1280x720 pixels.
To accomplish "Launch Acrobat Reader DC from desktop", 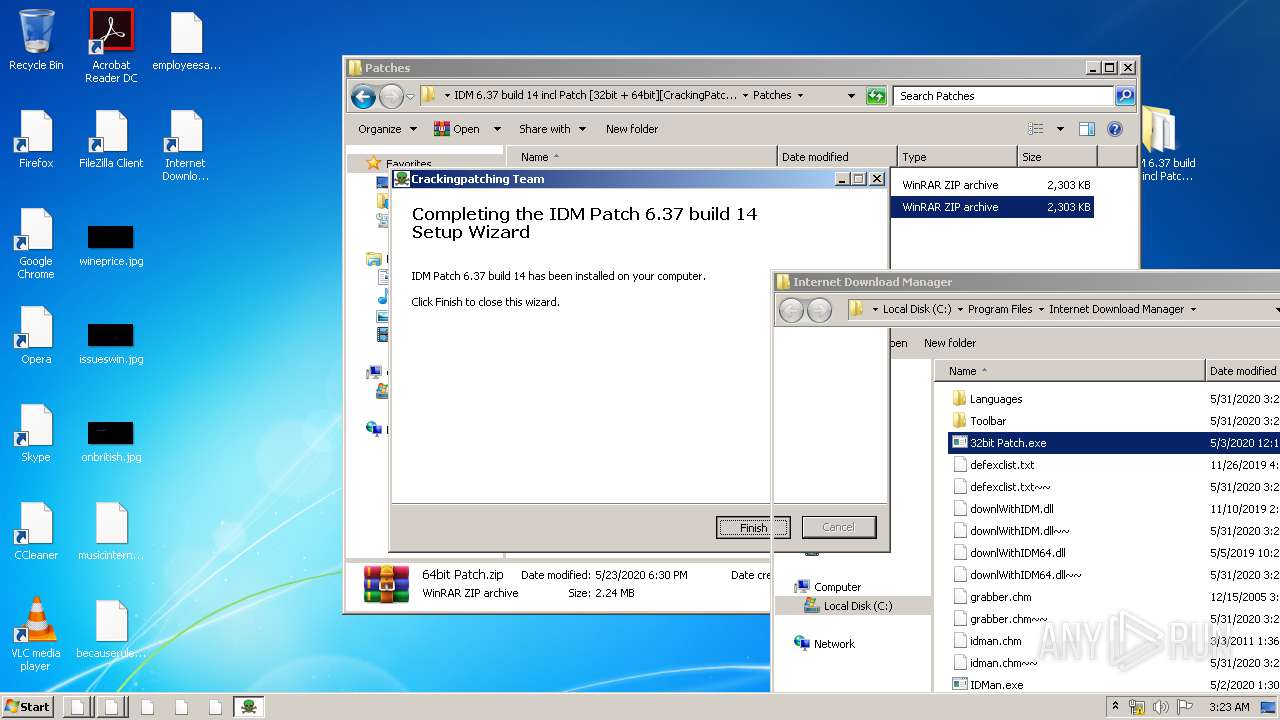I will (111, 45).
